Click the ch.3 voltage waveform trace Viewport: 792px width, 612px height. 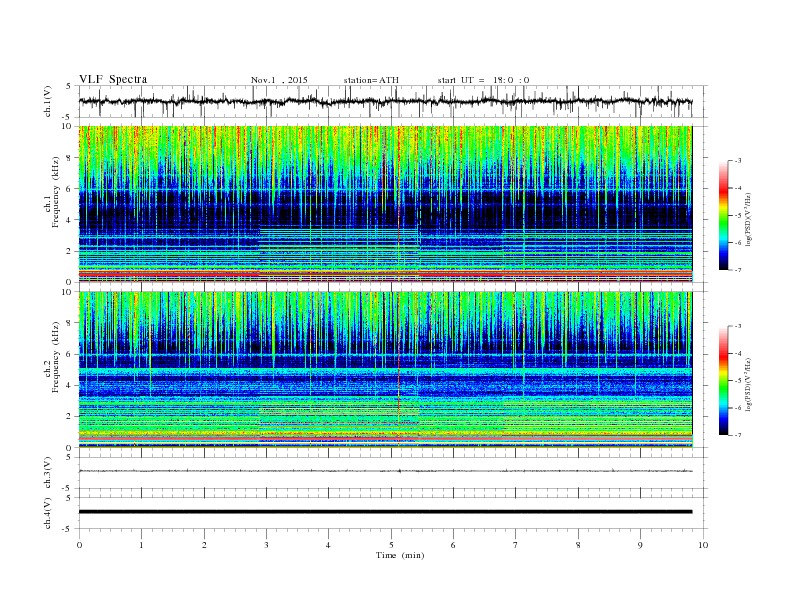click(x=385, y=471)
